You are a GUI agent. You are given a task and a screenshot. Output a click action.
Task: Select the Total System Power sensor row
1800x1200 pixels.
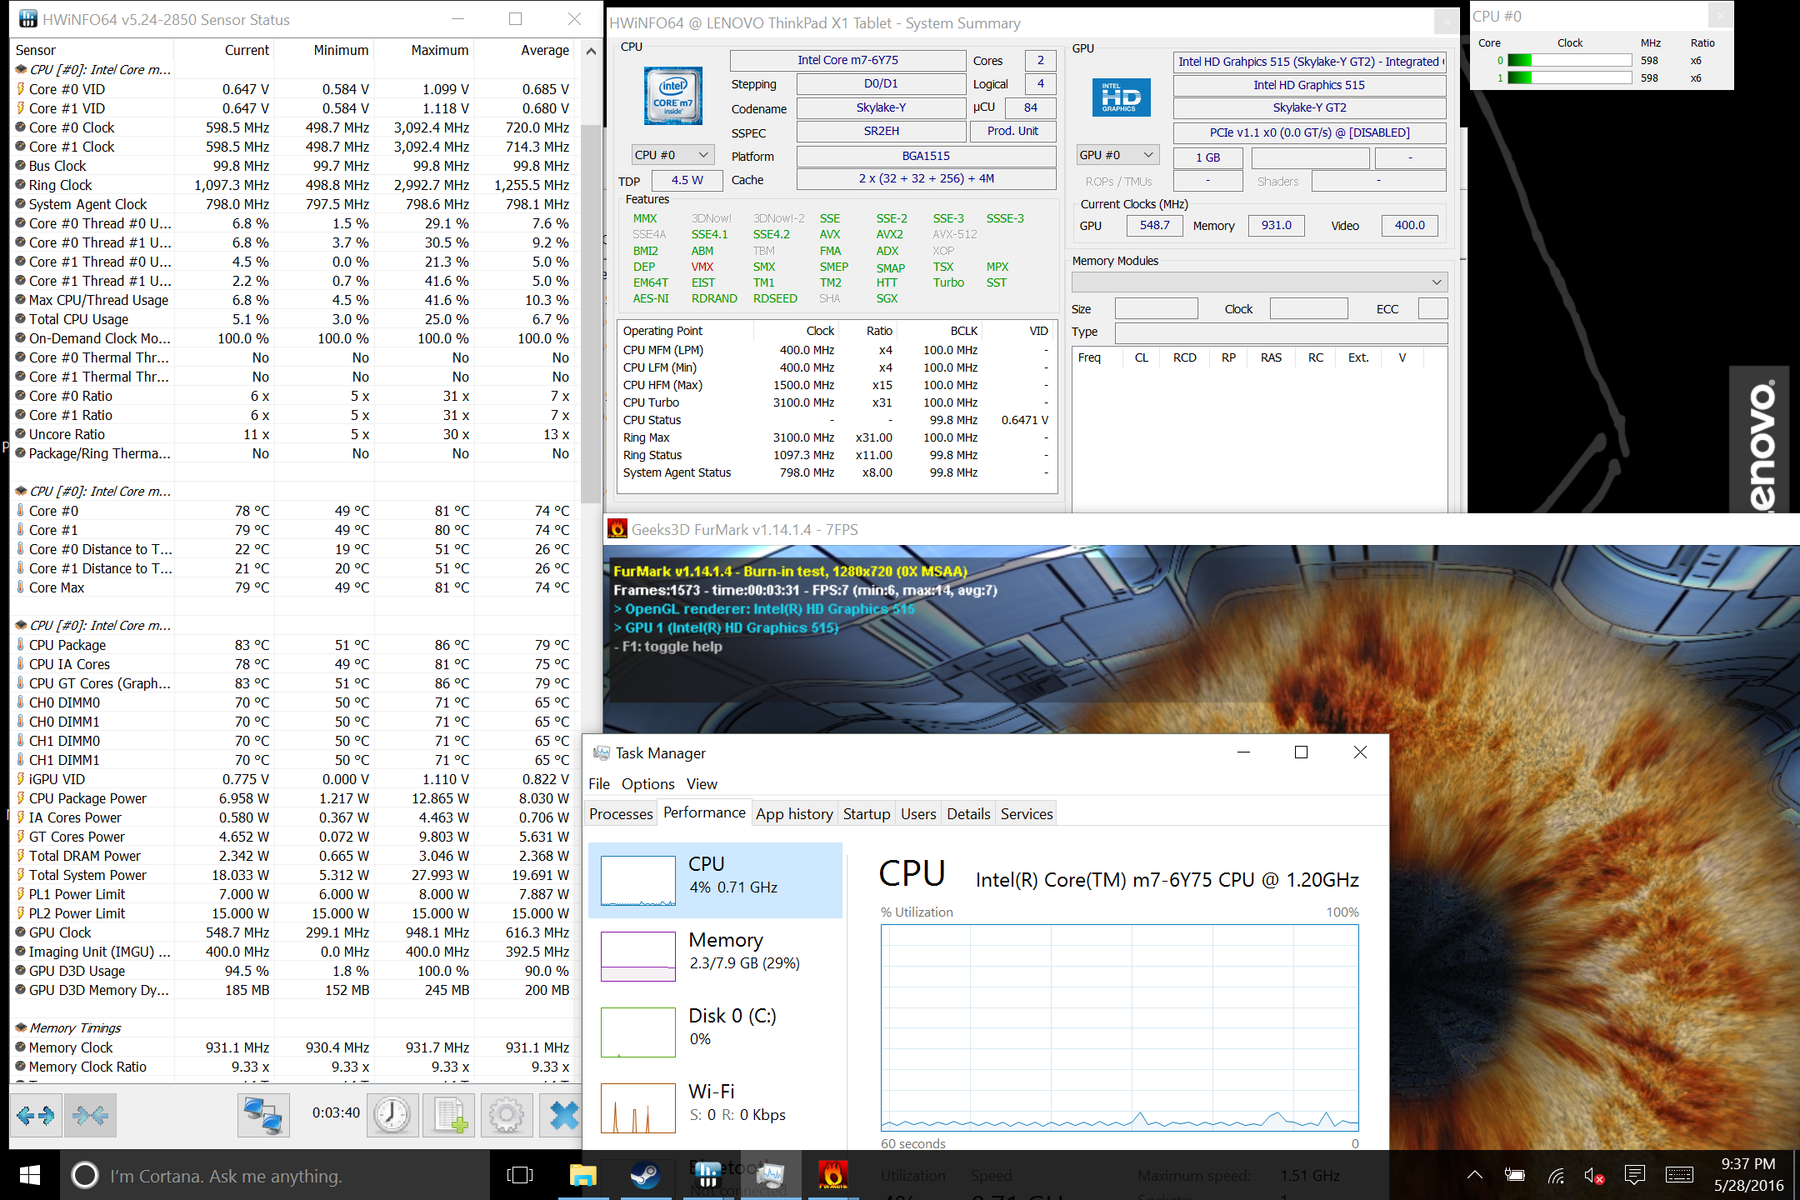[294, 875]
